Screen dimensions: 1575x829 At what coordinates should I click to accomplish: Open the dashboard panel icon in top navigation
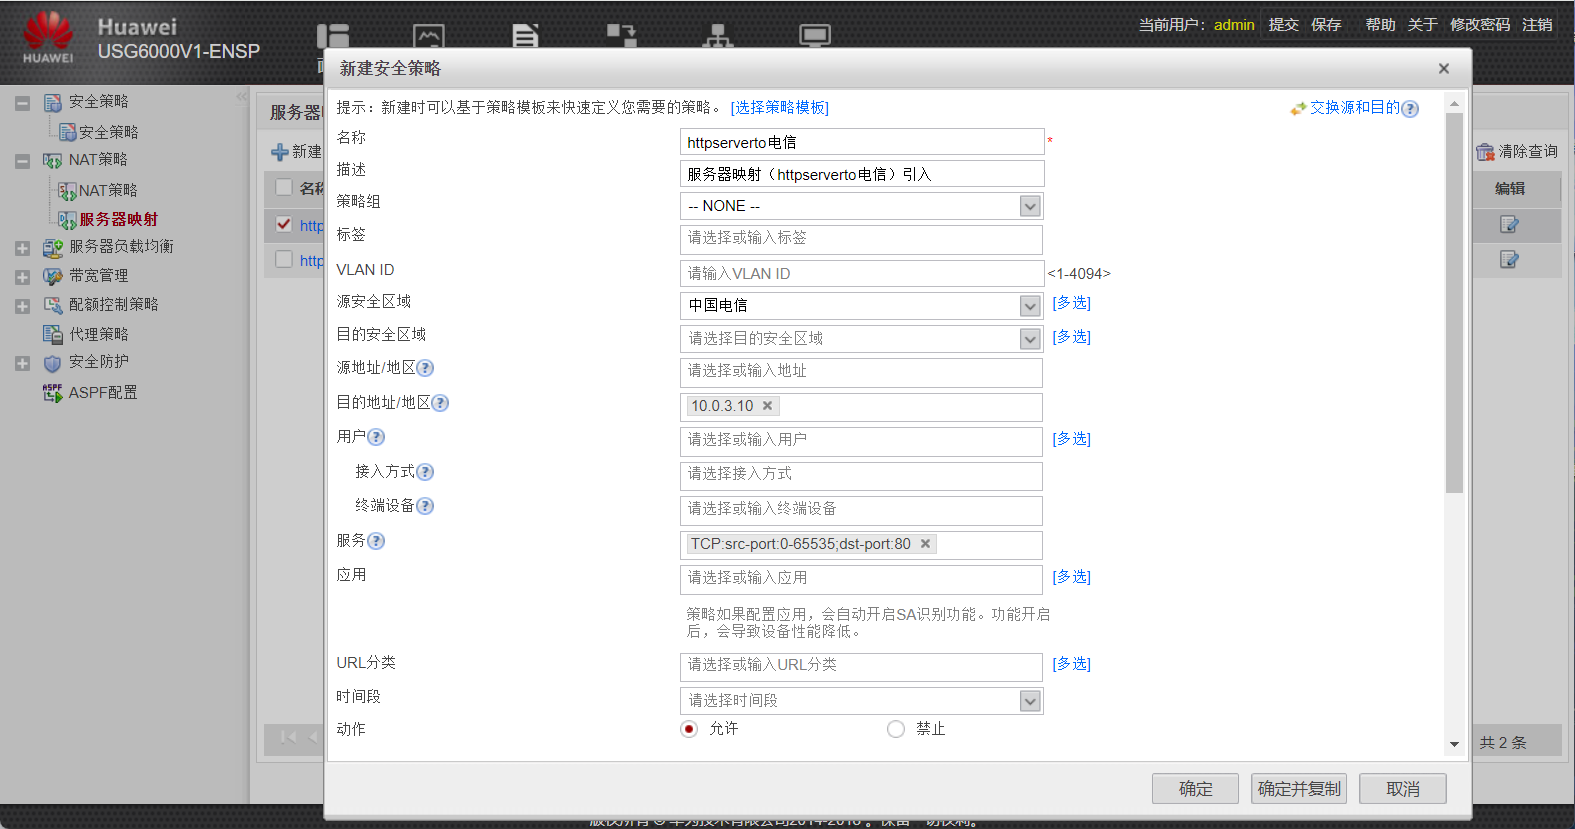(x=333, y=36)
